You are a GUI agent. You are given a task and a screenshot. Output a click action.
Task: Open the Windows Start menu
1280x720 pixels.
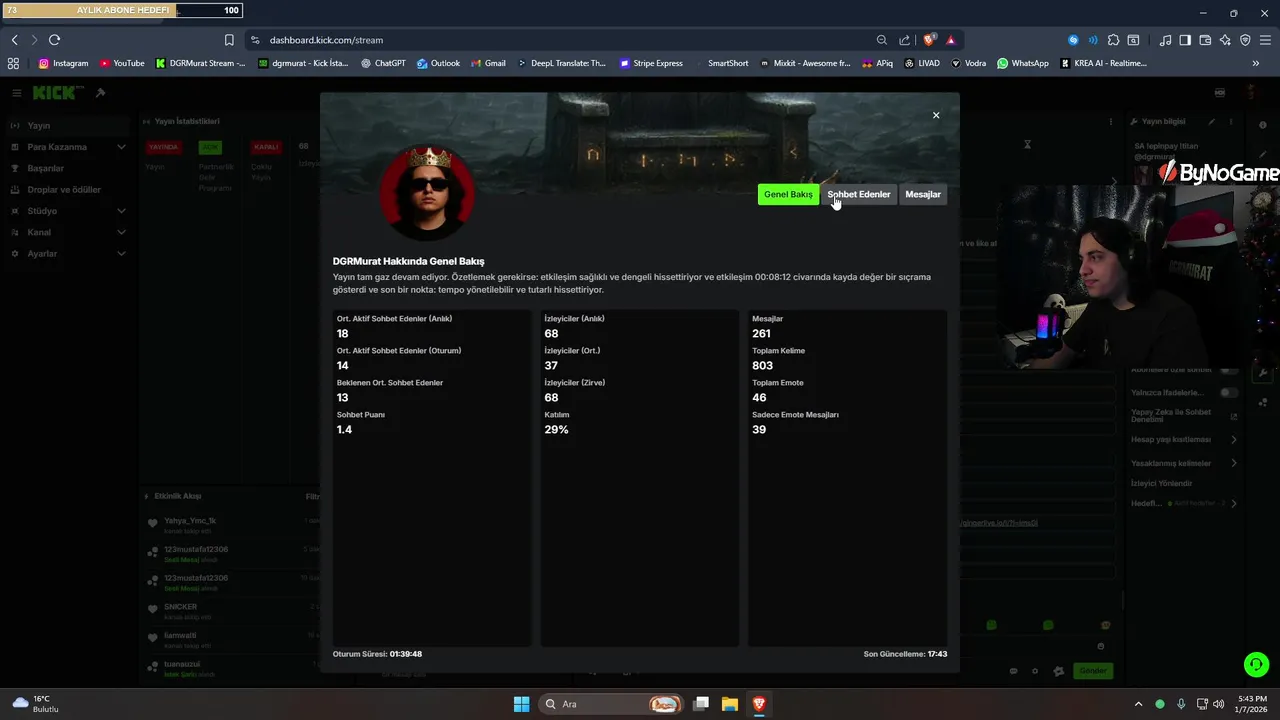click(x=521, y=704)
